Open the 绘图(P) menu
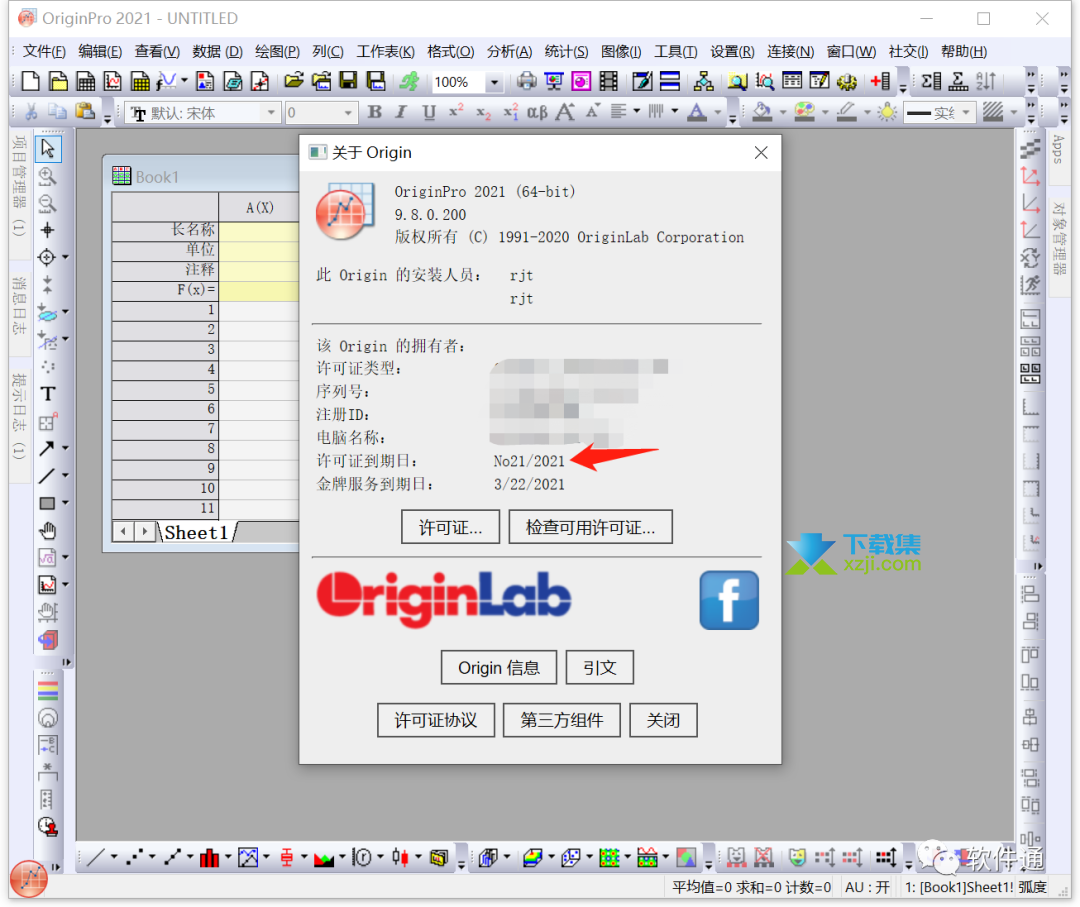The width and height of the screenshot is (1080, 907). (278, 52)
